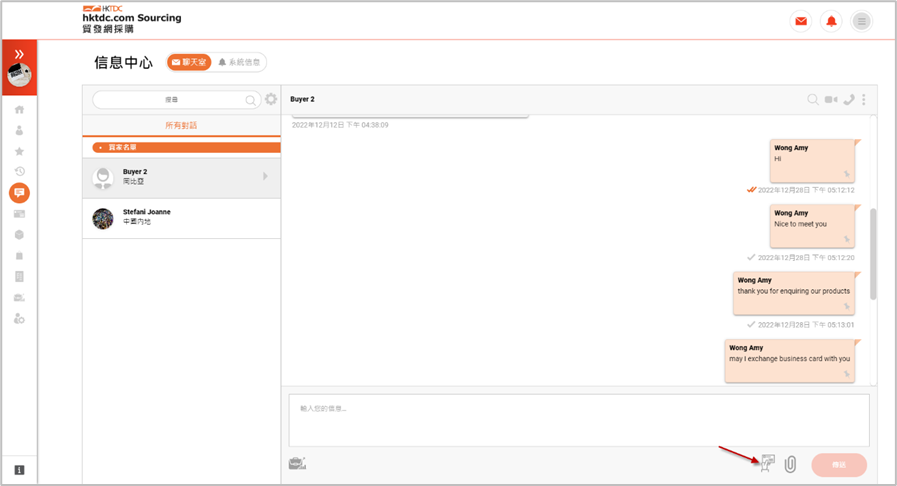This screenshot has width=897, height=486.
Task: Click the paperclip attach file icon
Action: (x=790, y=464)
